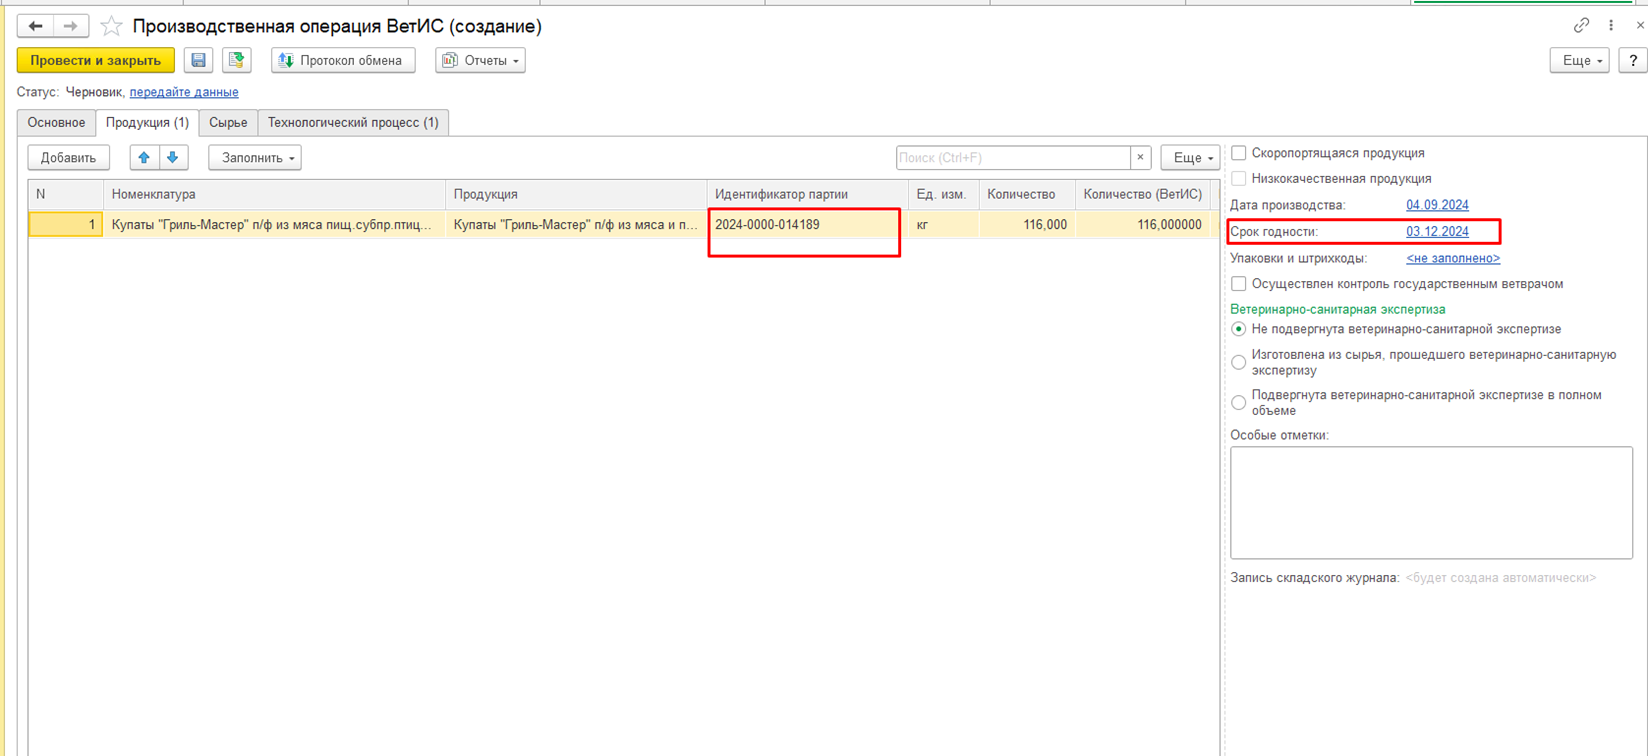1648x756 pixels.
Task: Check Осуществлен контроль государственным ветврачом
Action: click(x=1239, y=284)
